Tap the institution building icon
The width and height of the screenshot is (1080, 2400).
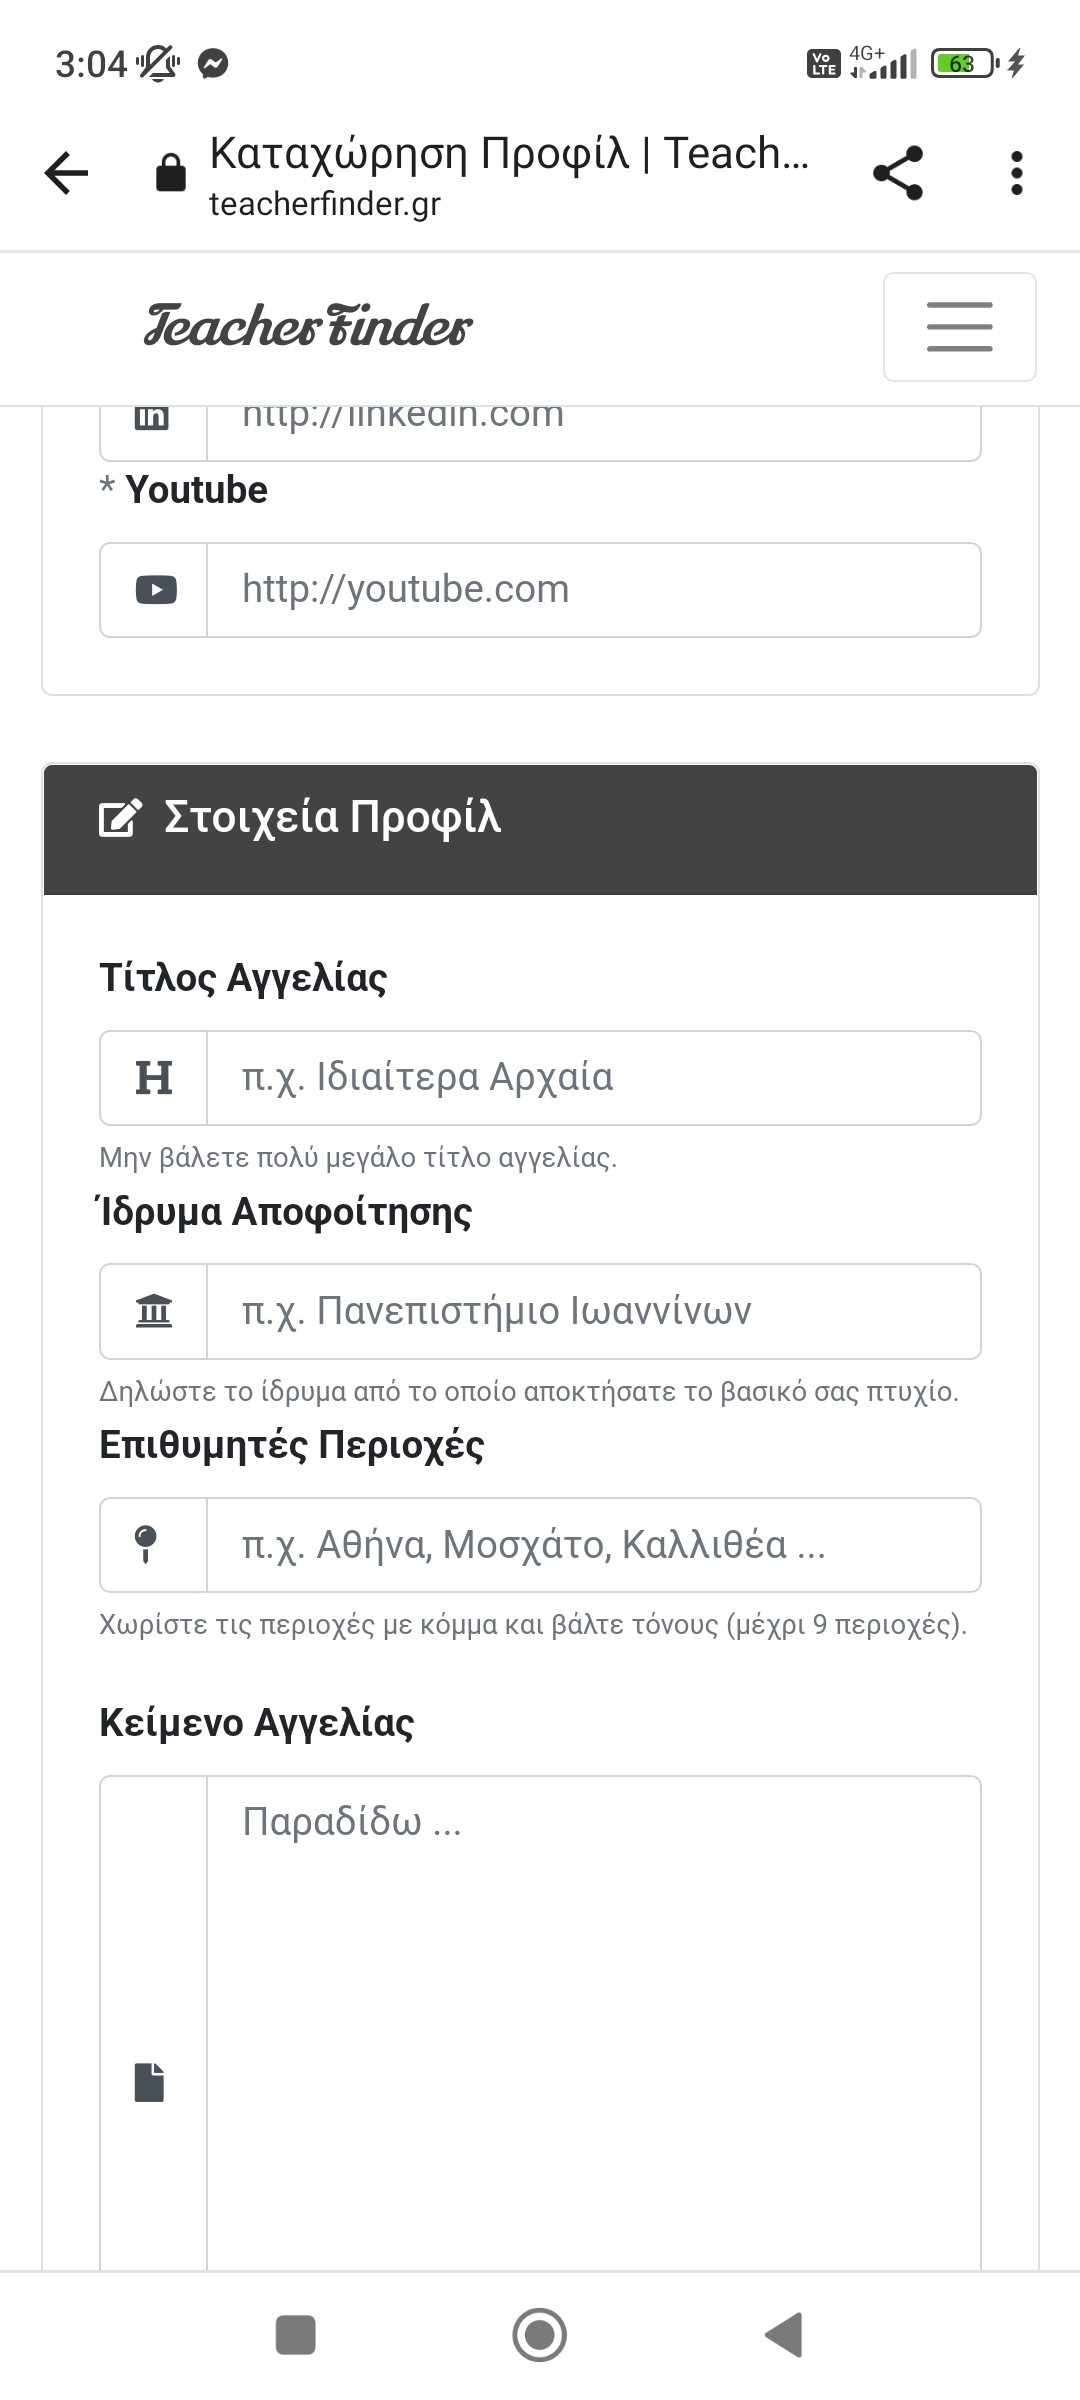pos(154,1311)
